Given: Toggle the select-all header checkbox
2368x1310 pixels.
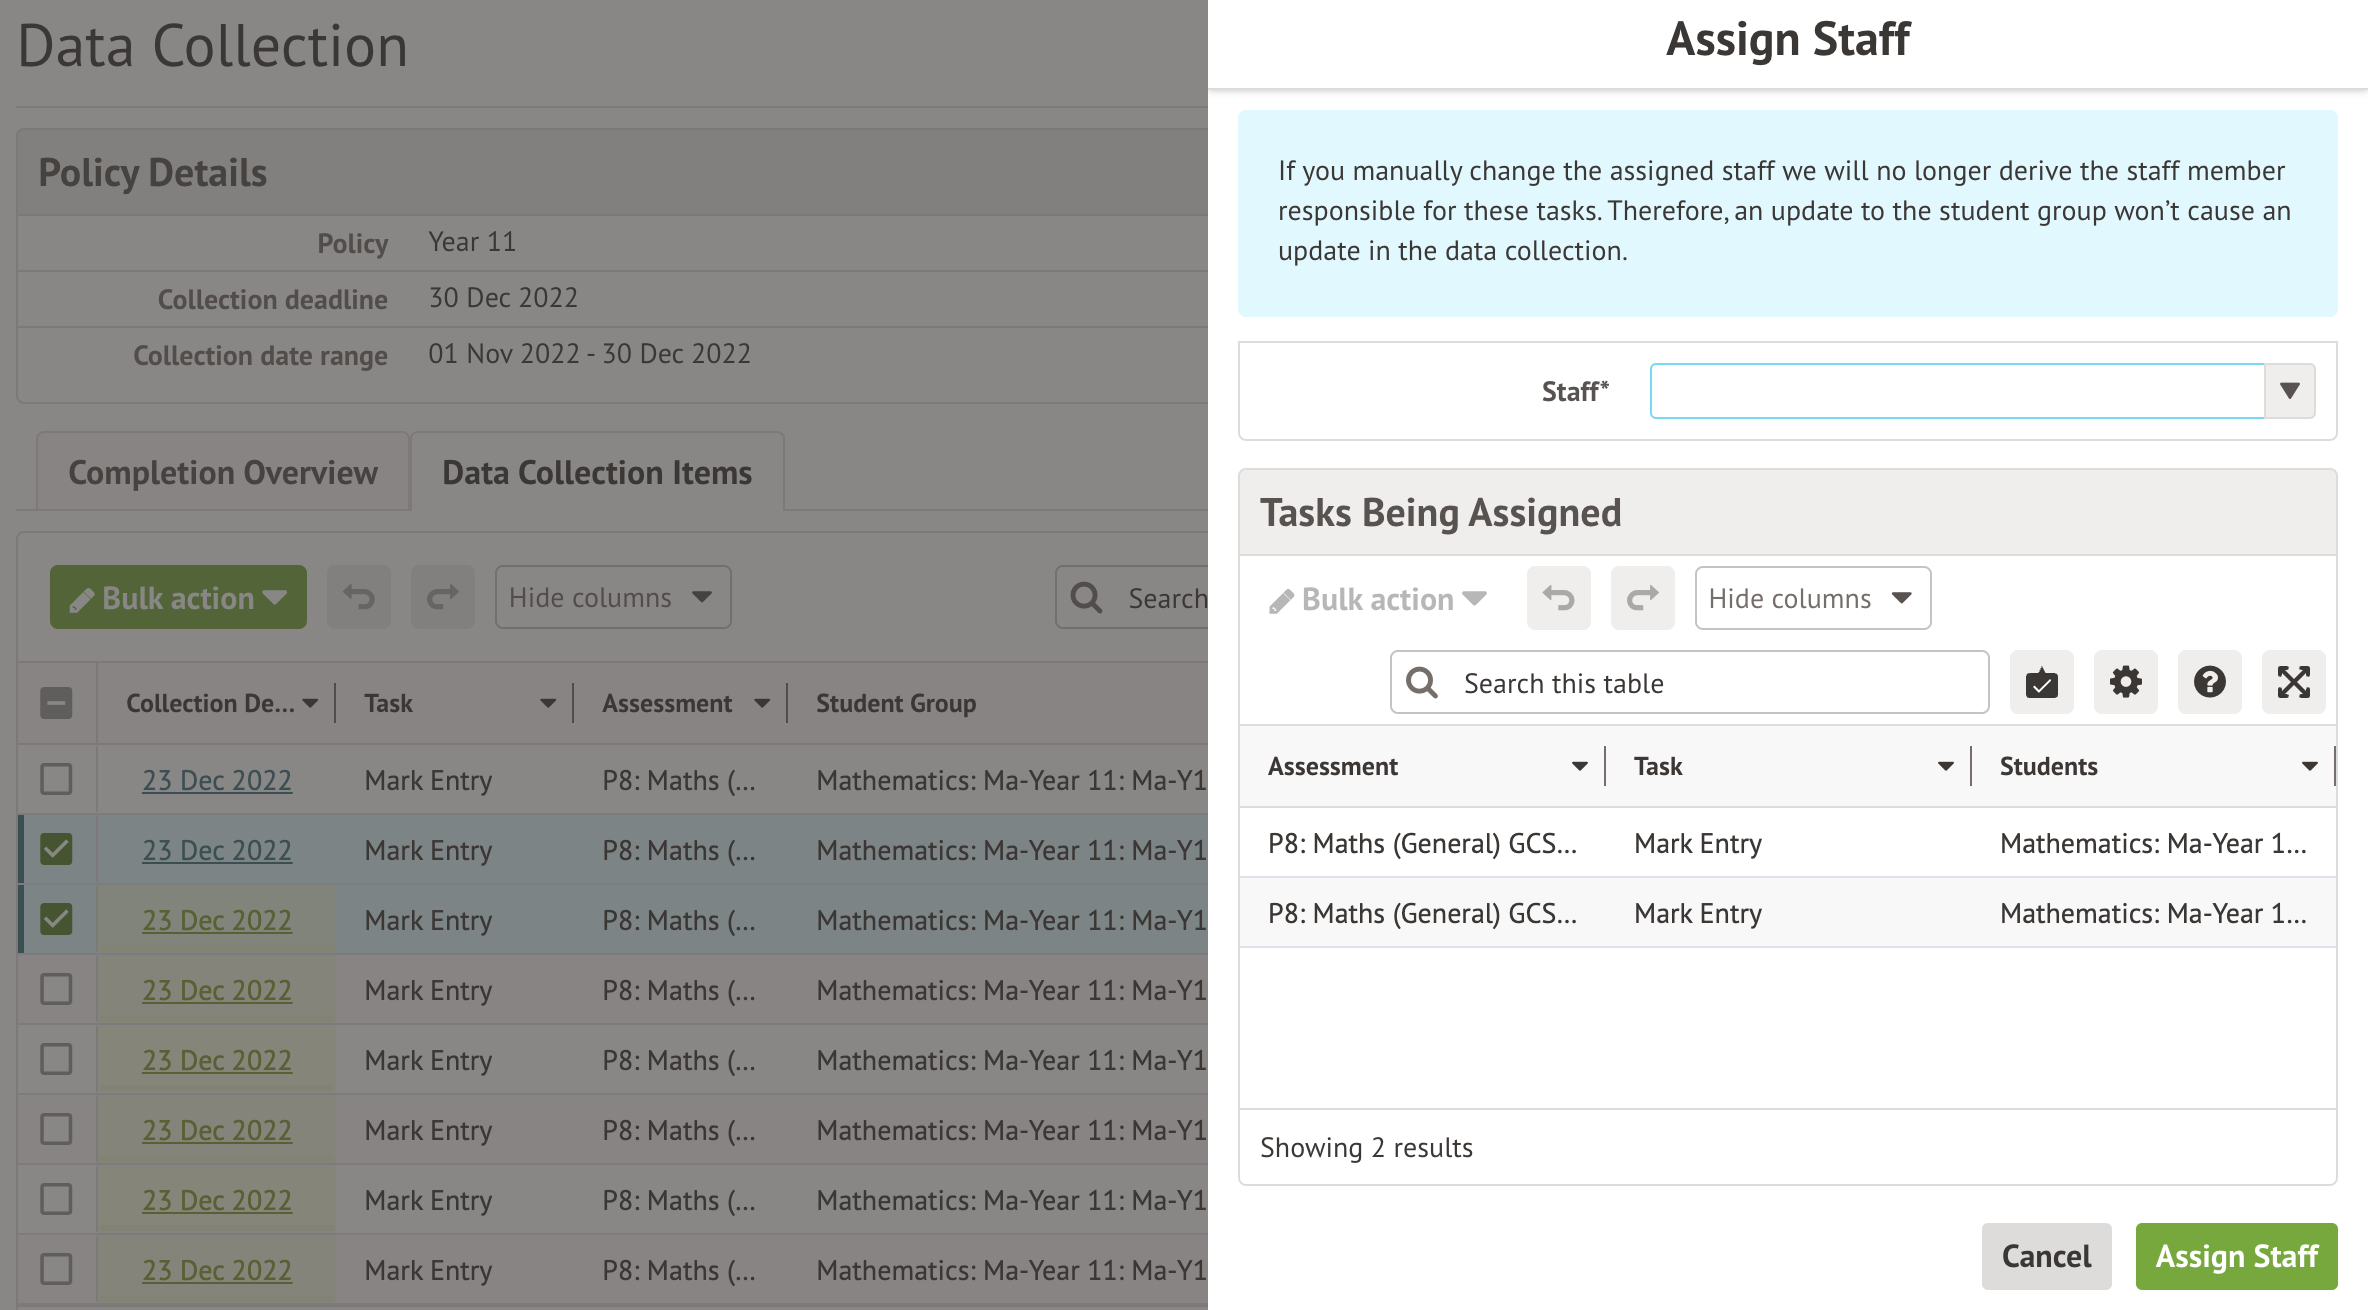Looking at the screenshot, I should (56, 703).
